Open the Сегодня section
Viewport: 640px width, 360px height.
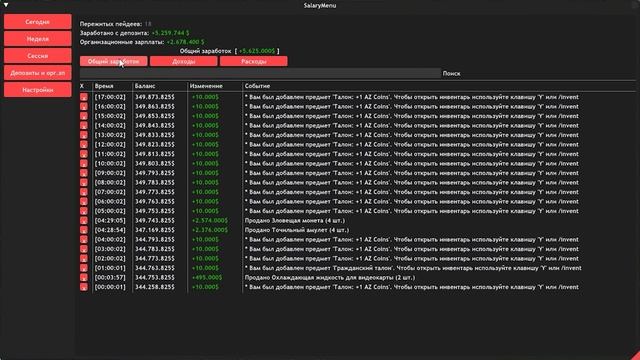tap(38, 22)
